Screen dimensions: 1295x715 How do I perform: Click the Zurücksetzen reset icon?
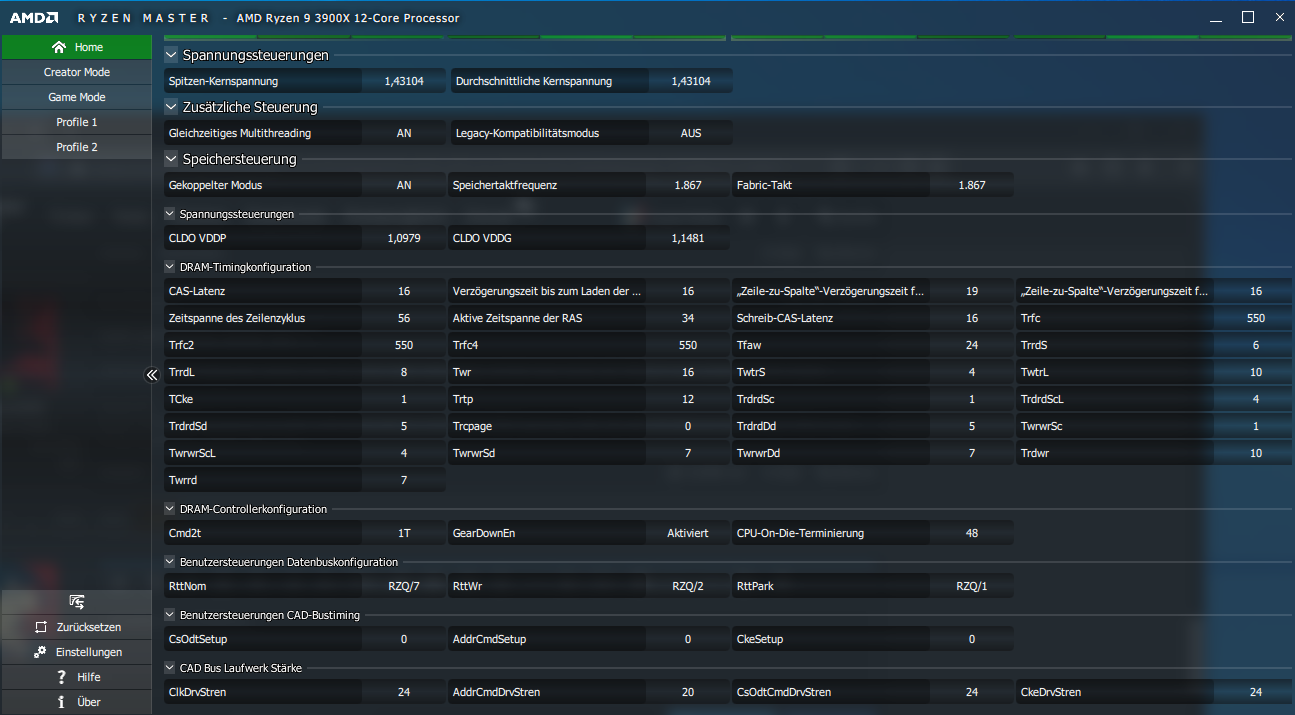pyautogui.click(x=40, y=627)
